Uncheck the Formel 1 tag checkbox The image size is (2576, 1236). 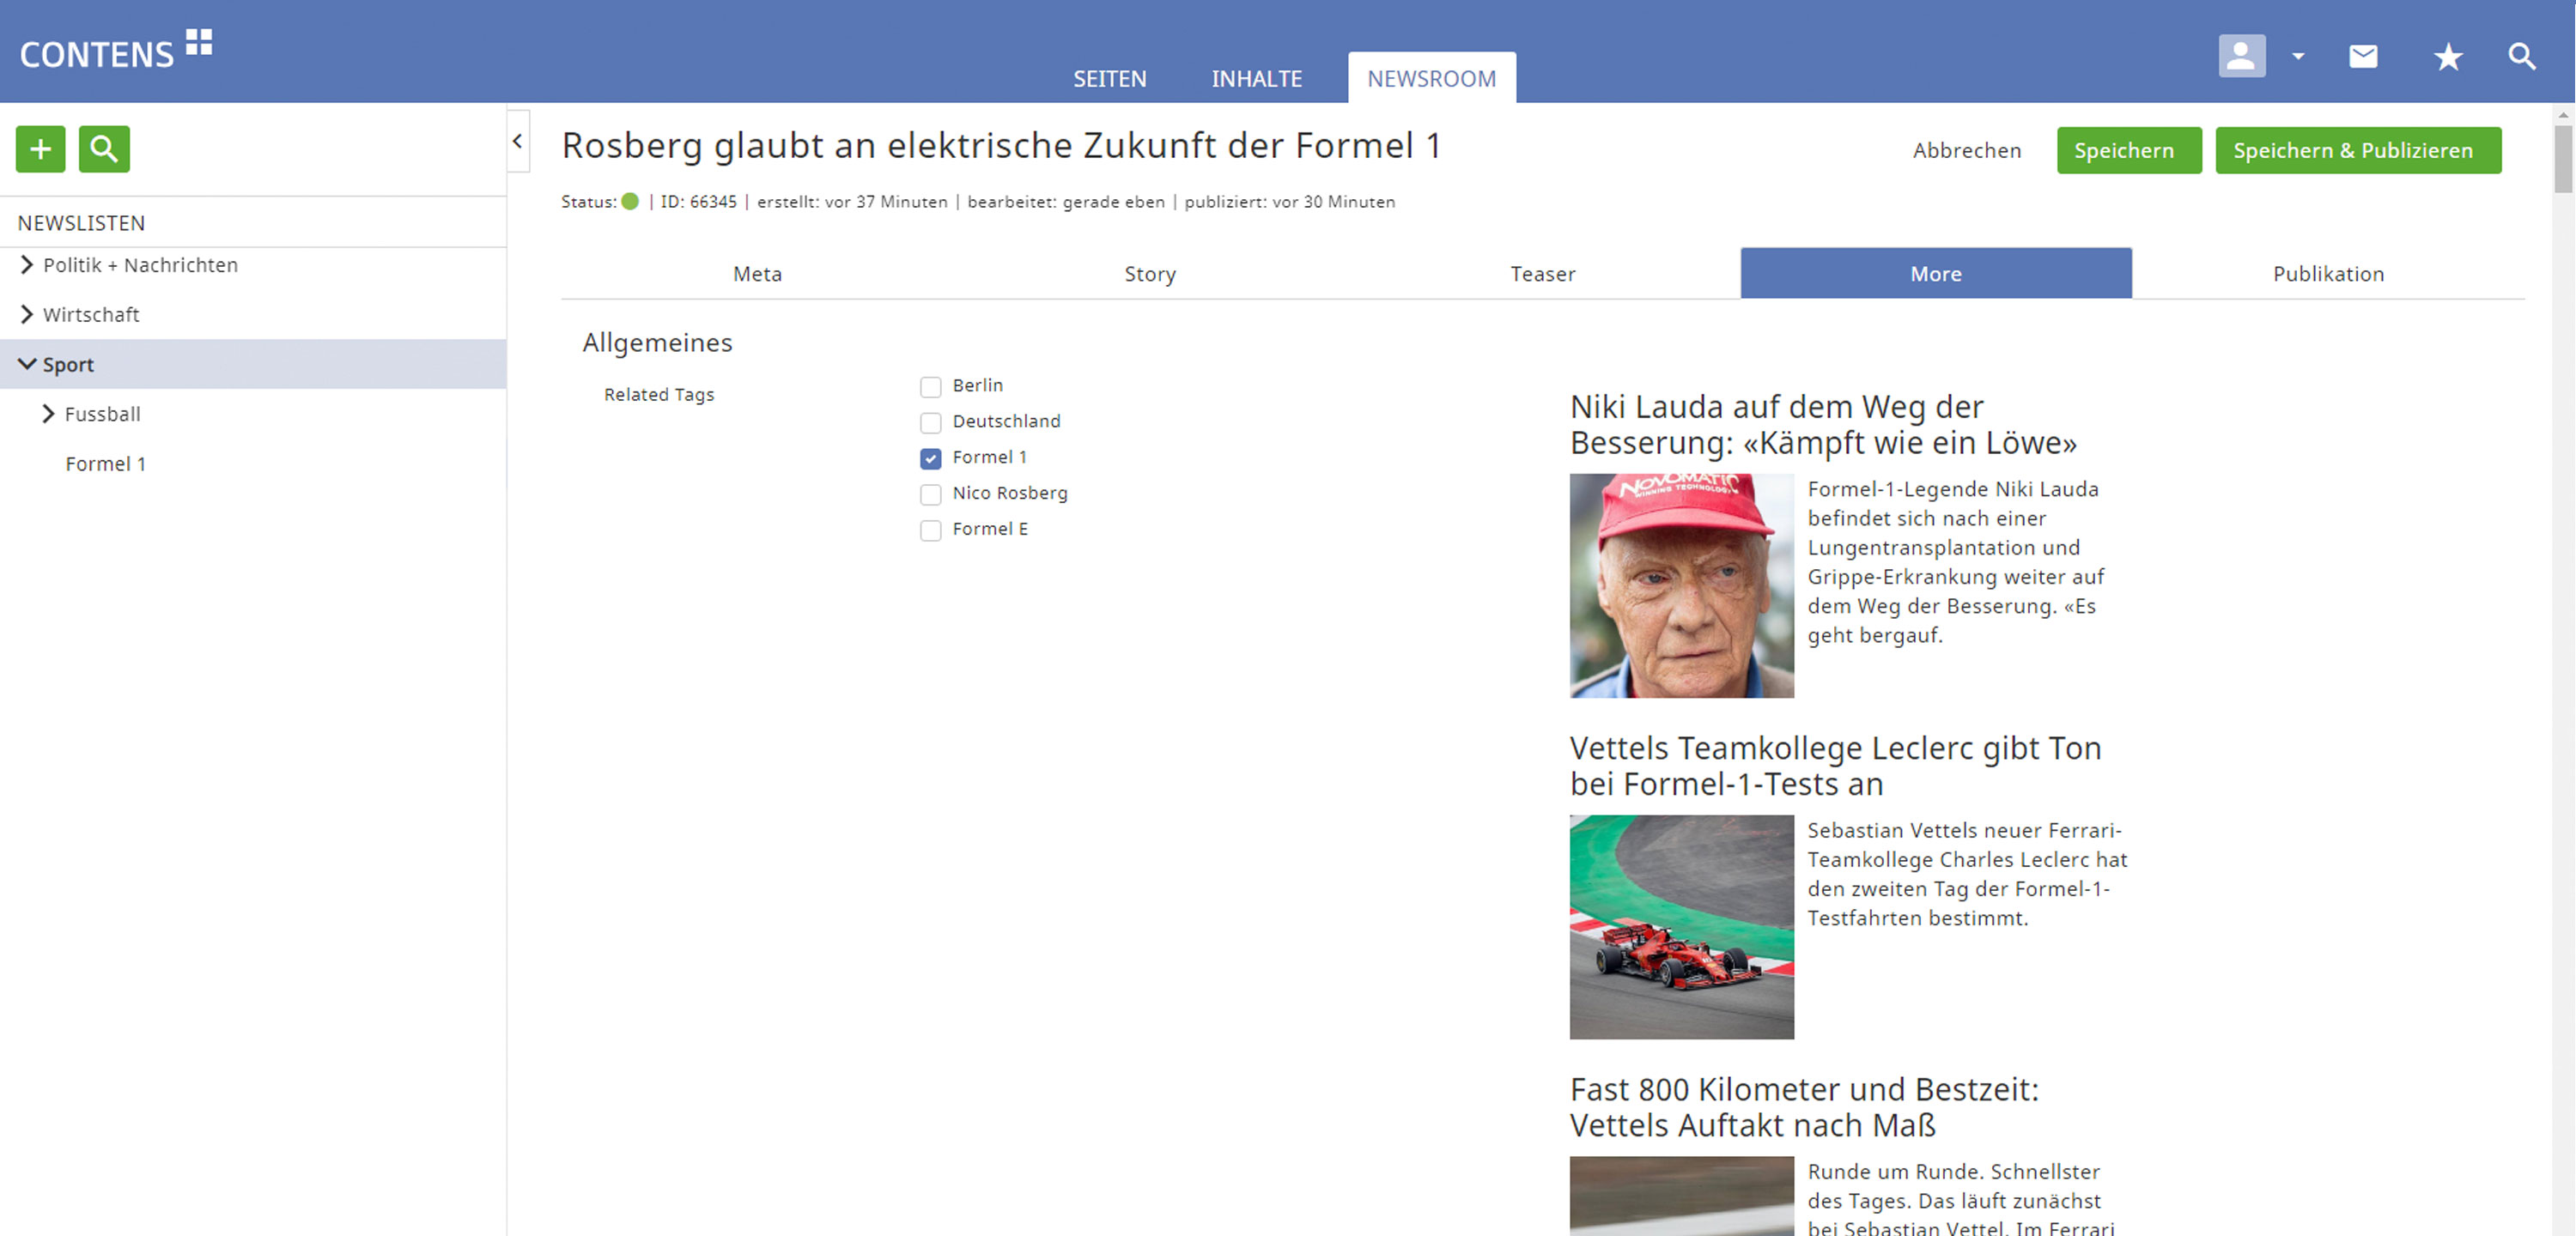(x=930, y=459)
